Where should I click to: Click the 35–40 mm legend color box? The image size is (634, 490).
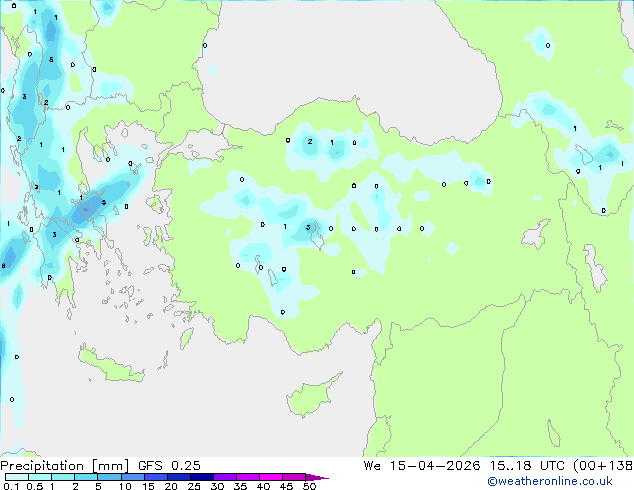(247, 477)
